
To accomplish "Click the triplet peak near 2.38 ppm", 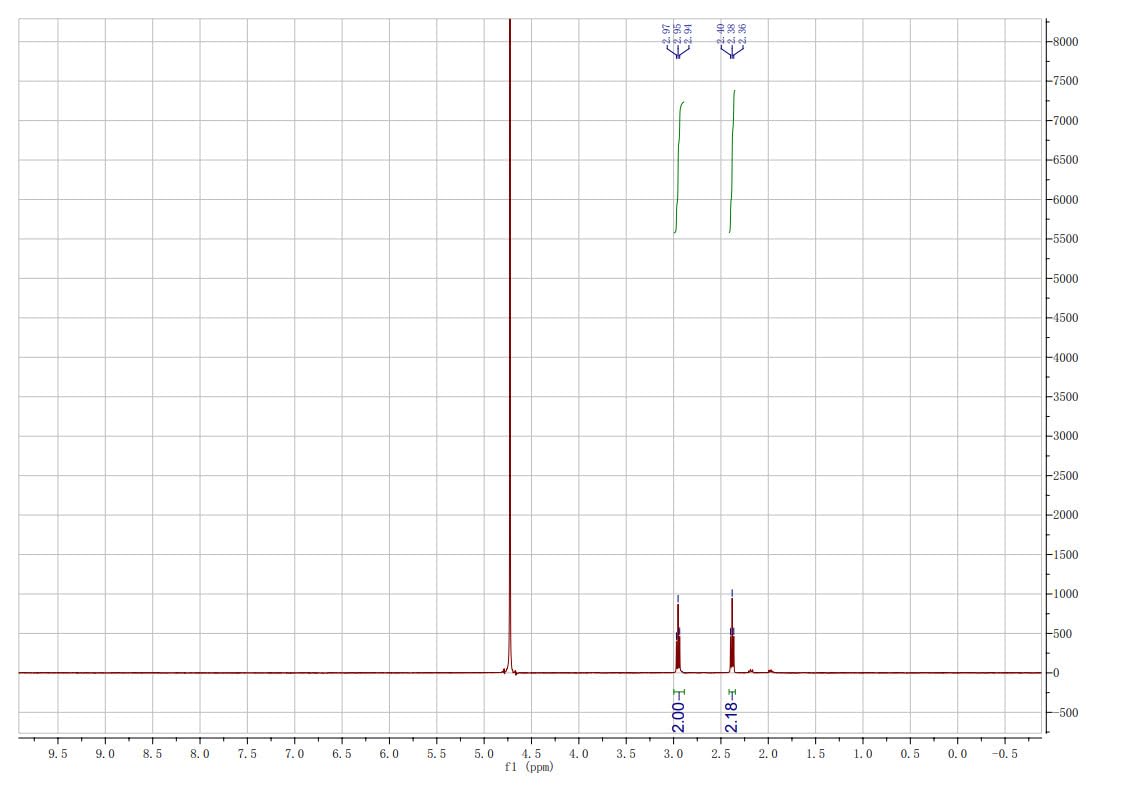I will (732, 634).
